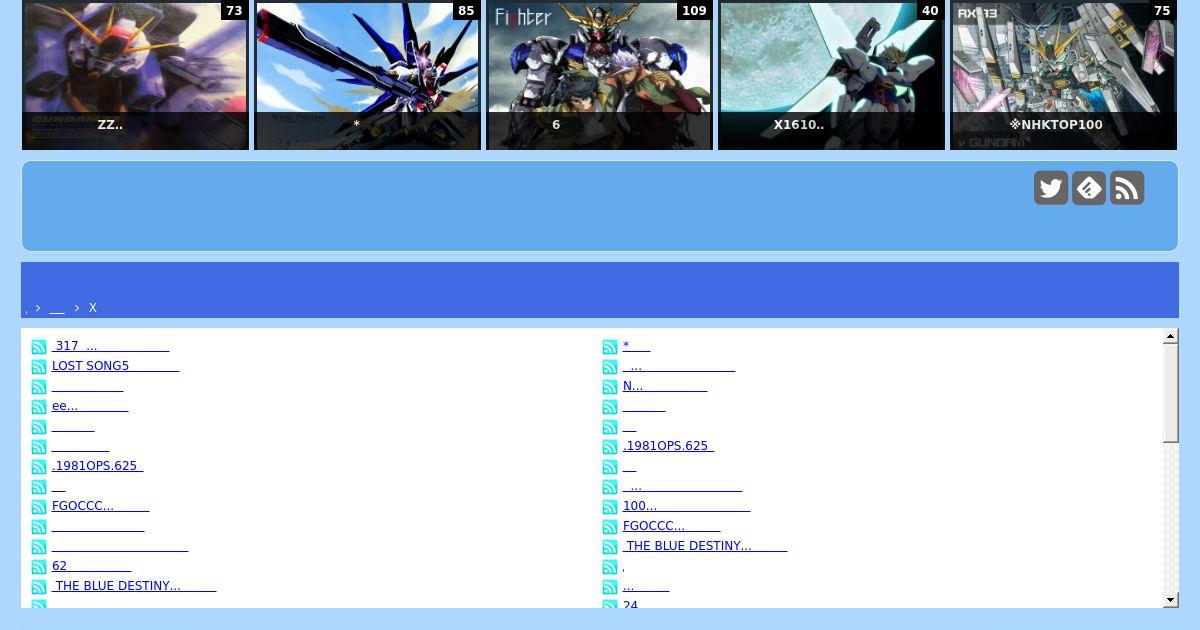This screenshot has height=630, width=1200.
Task: Open the '※NHKTOP100' thumbnail
Action: pos(1063,75)
